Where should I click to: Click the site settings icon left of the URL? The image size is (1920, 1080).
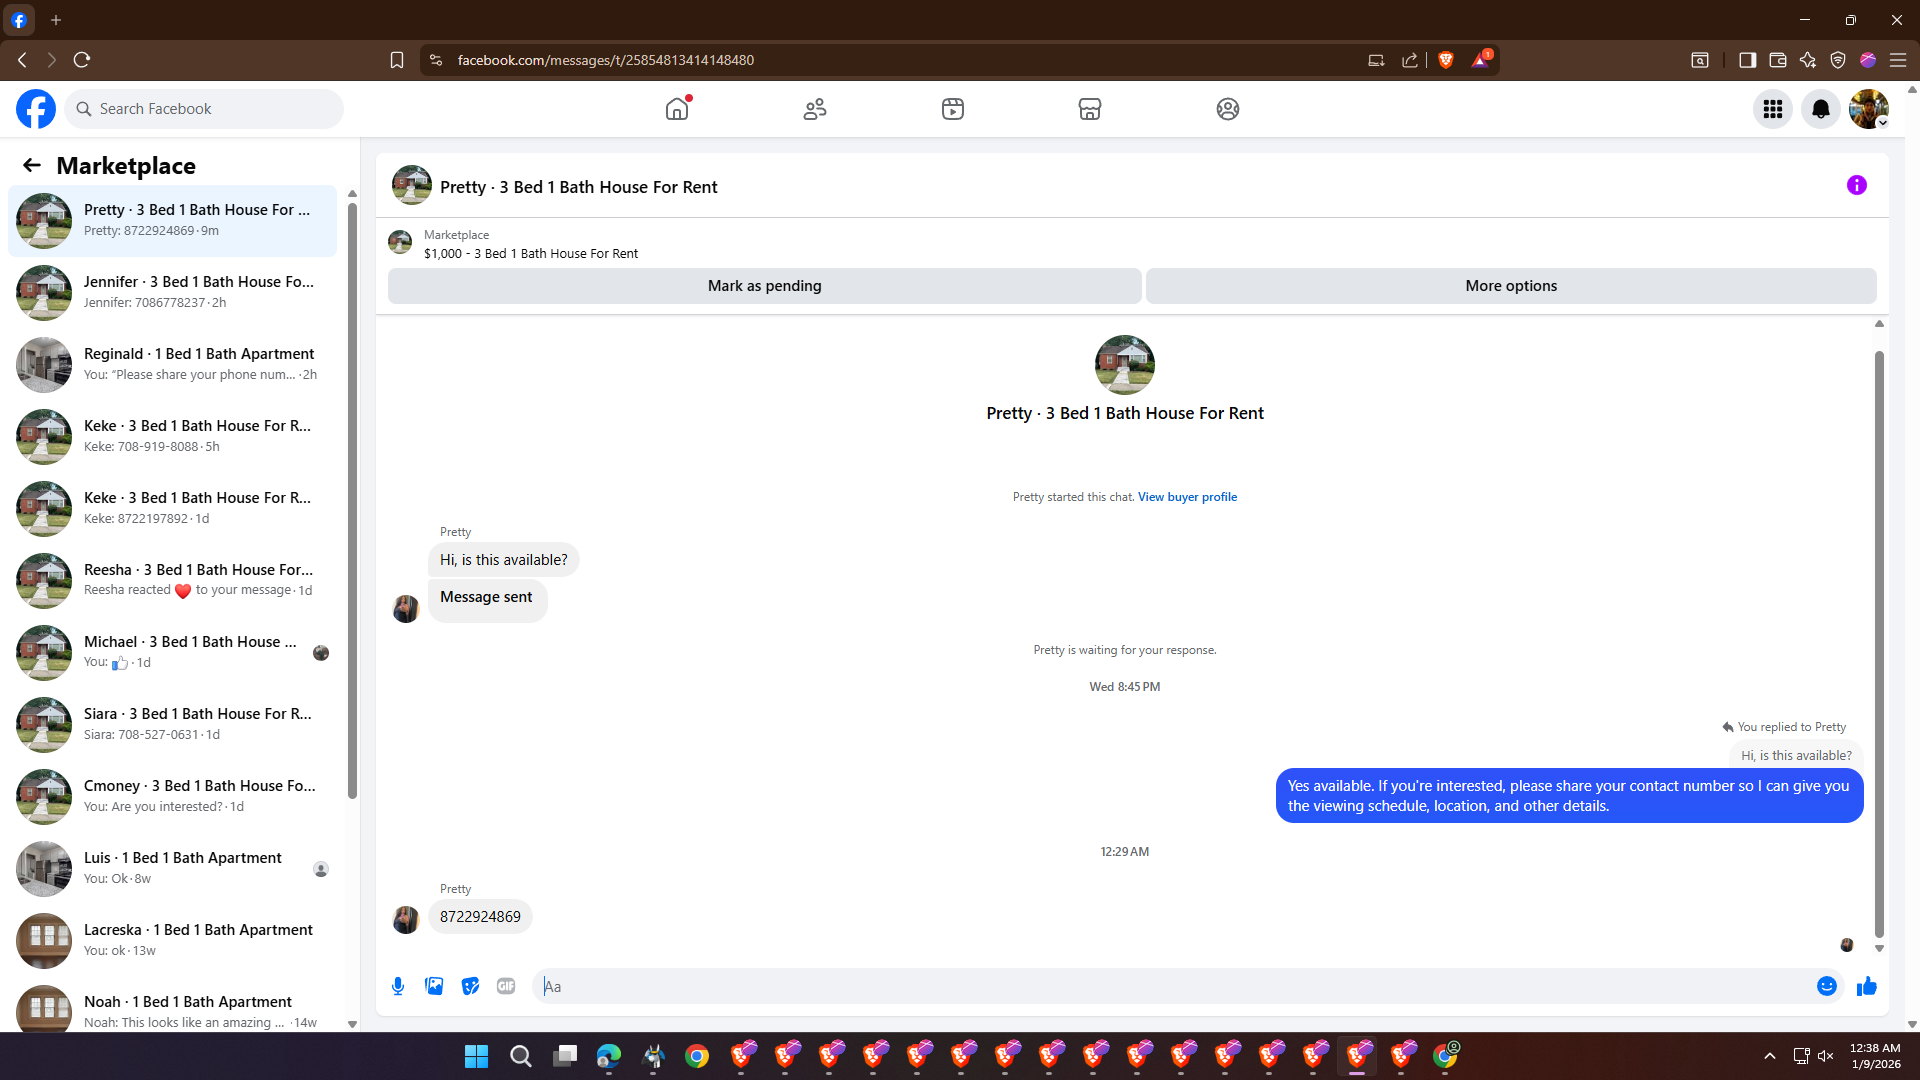[x=436, y=60]
